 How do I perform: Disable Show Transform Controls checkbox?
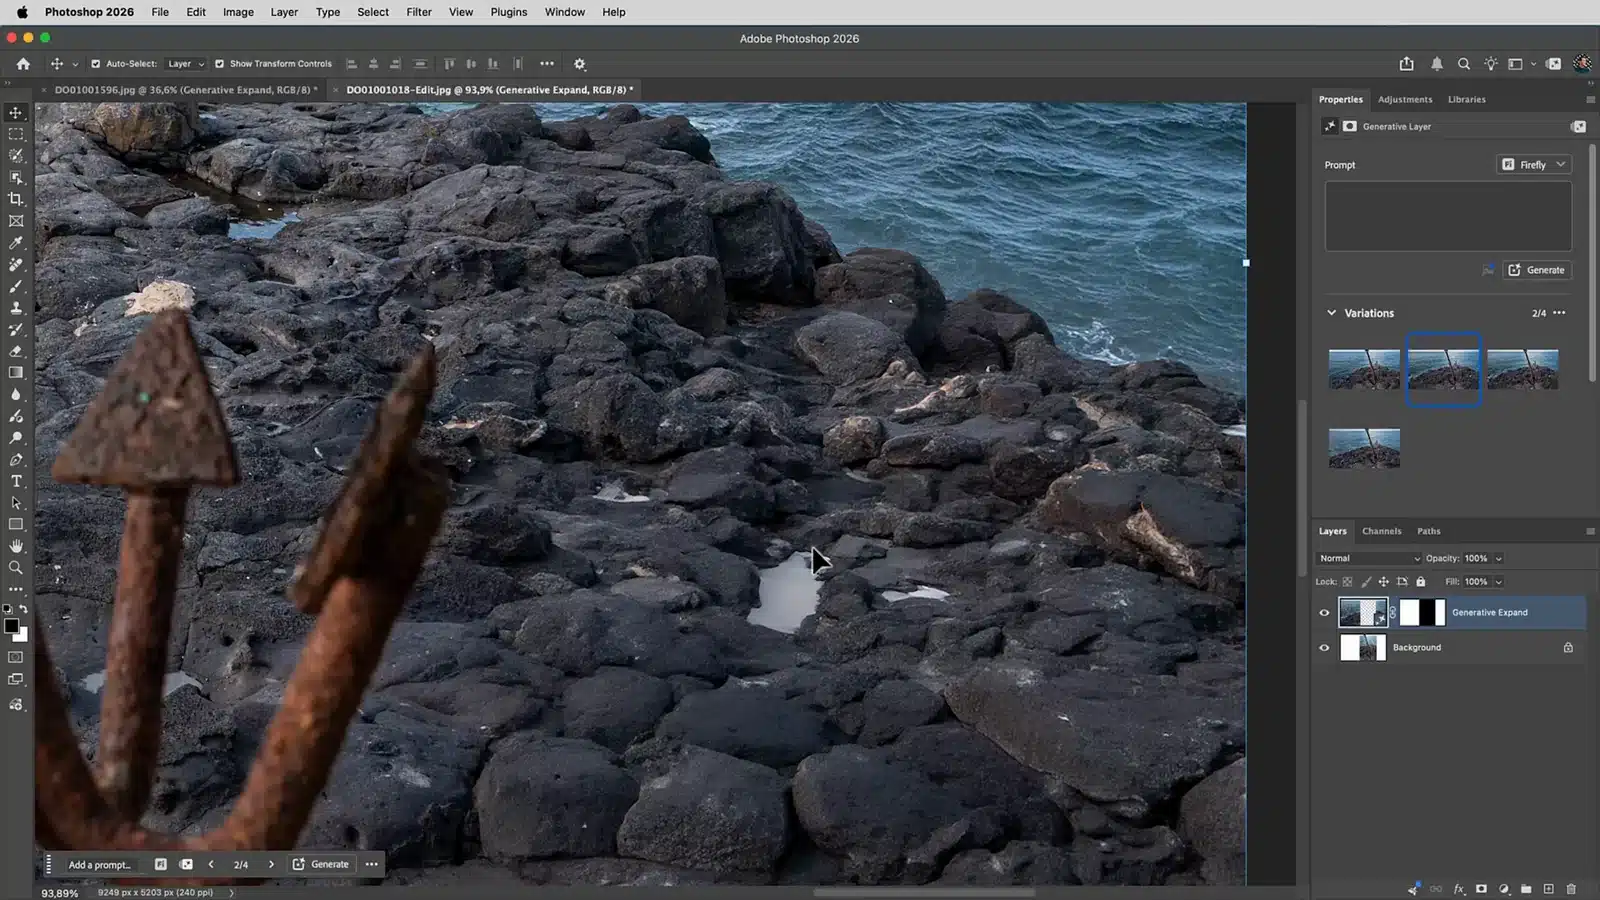click(x=220, y=64)
